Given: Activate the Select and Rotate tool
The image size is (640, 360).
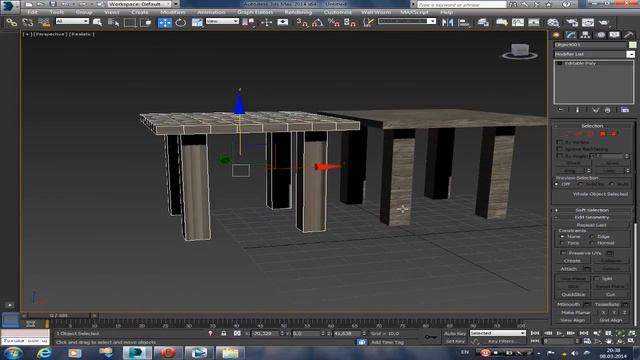Looking at the screenshot, I should tap(180, 22).
